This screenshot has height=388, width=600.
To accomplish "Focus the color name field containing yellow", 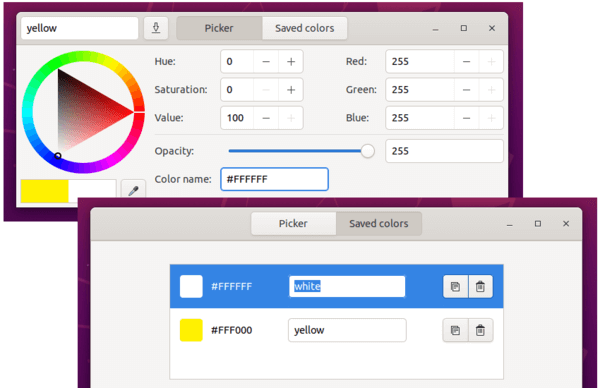I will coord(80,28).
